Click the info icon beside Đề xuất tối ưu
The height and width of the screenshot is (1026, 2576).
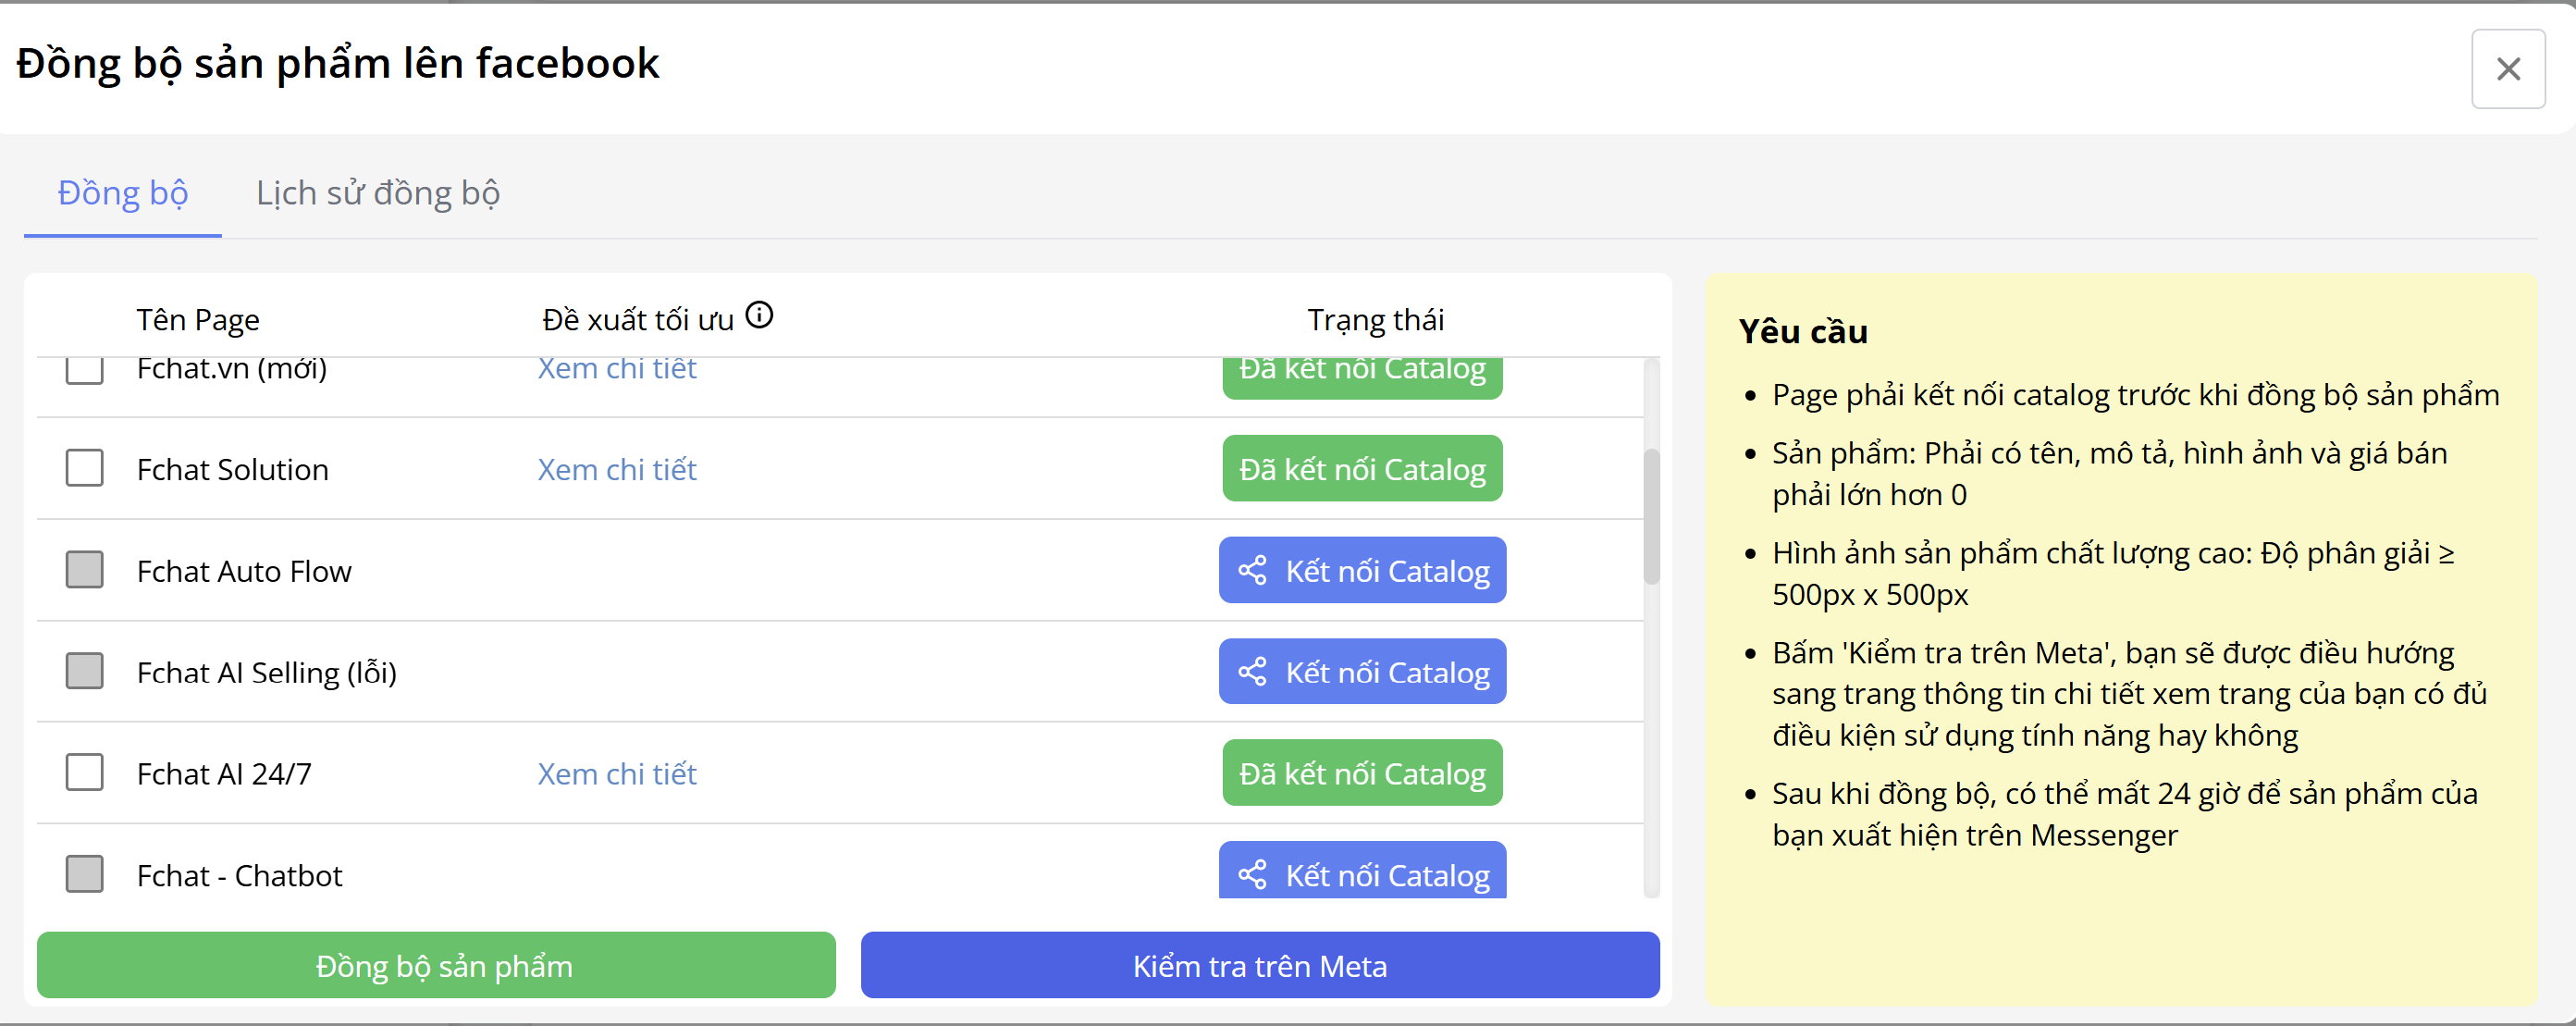(760, 316)
